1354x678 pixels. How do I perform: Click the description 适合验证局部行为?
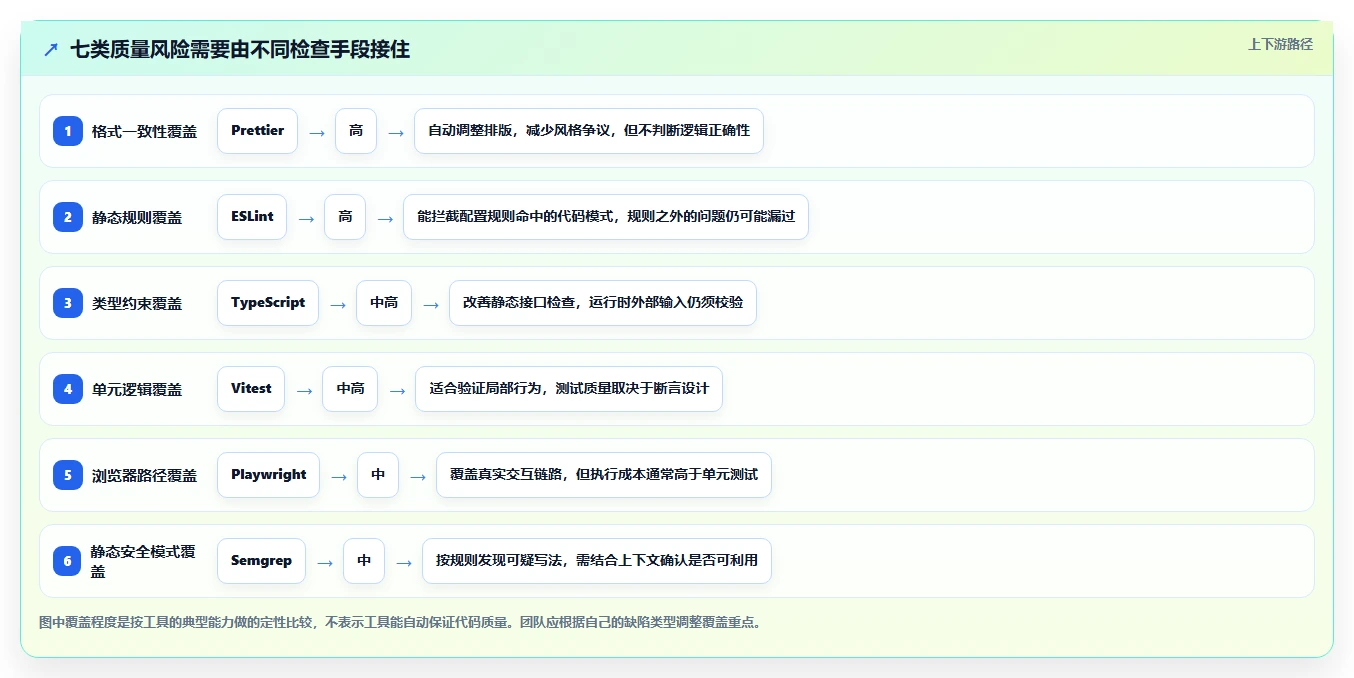[569, 389]
